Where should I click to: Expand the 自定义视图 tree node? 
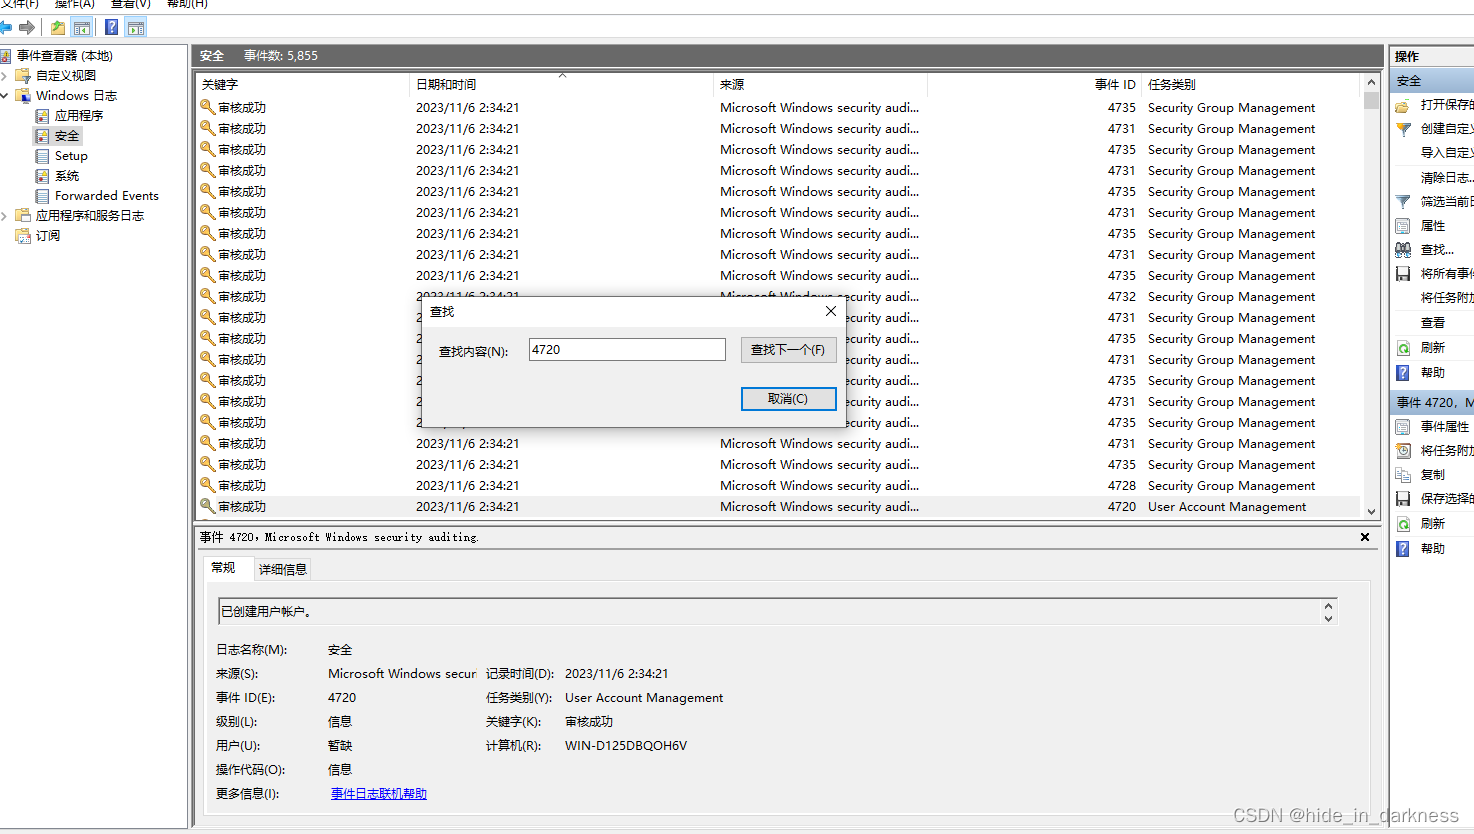click(5, 76)
